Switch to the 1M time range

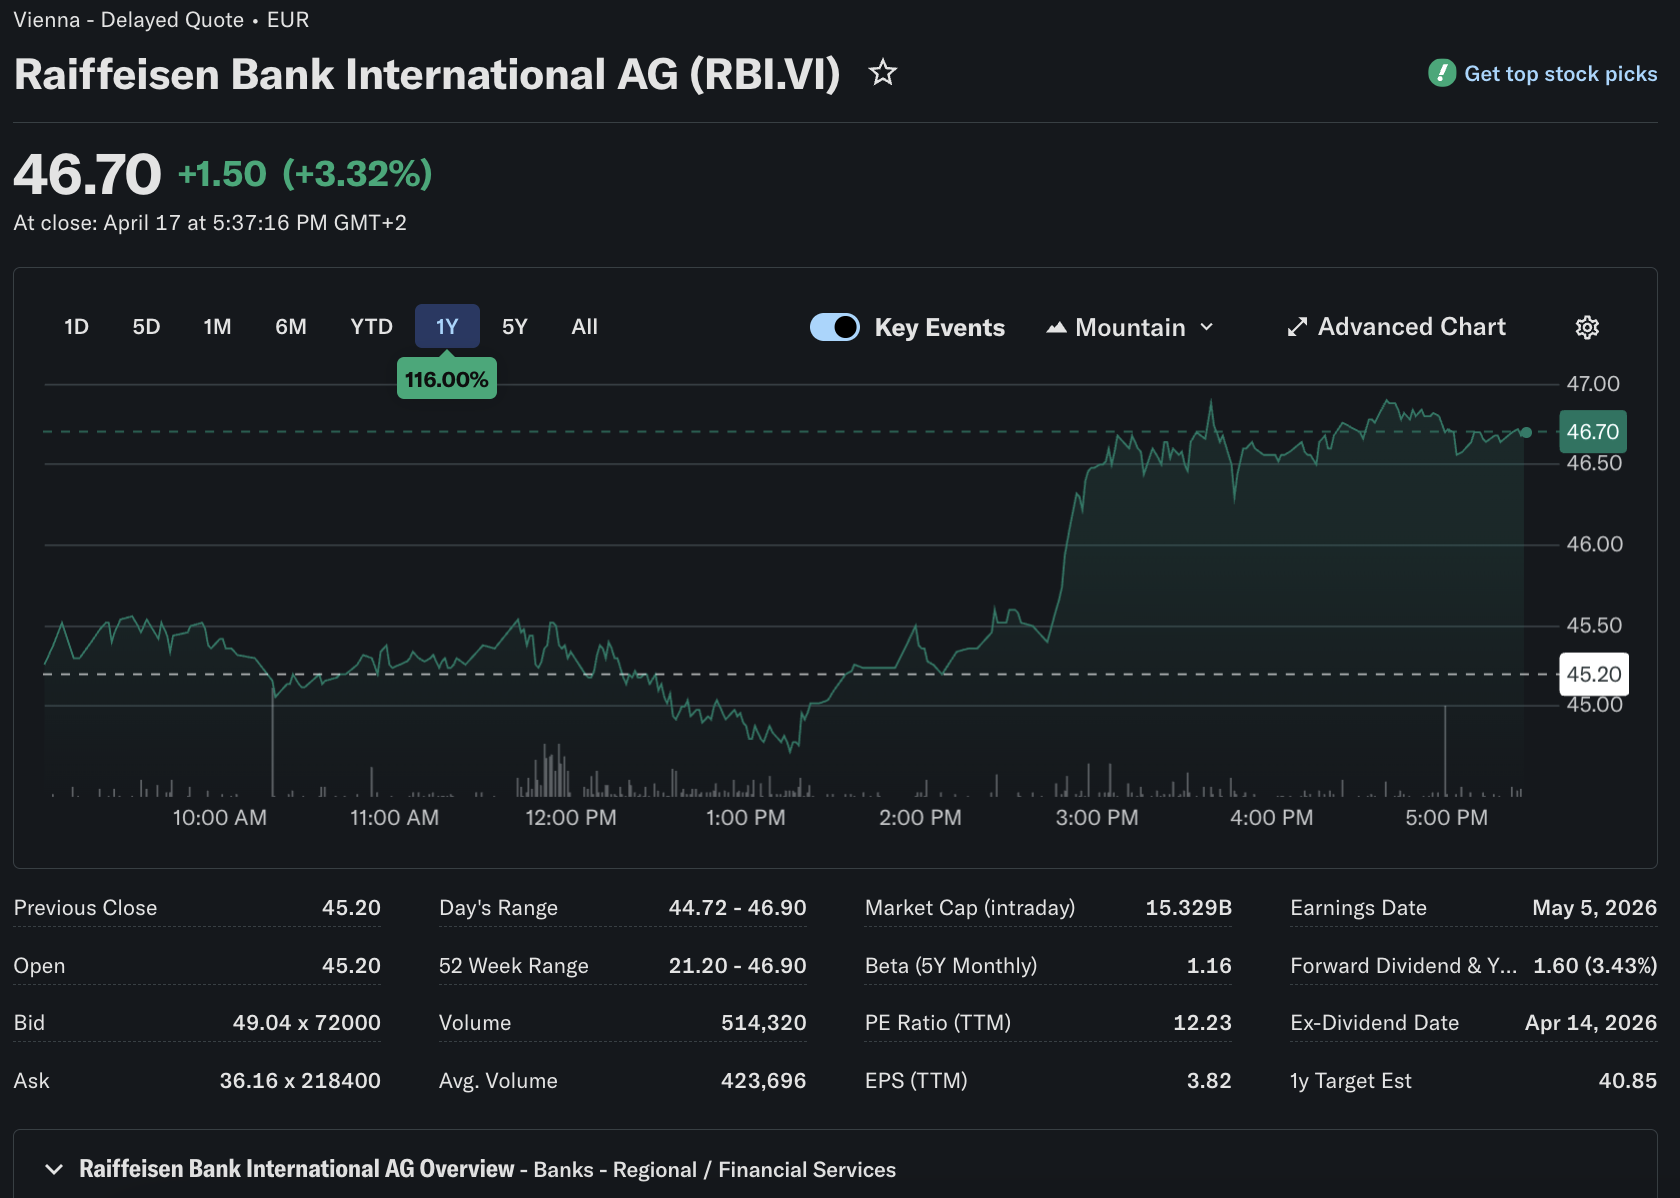point(217,327)
